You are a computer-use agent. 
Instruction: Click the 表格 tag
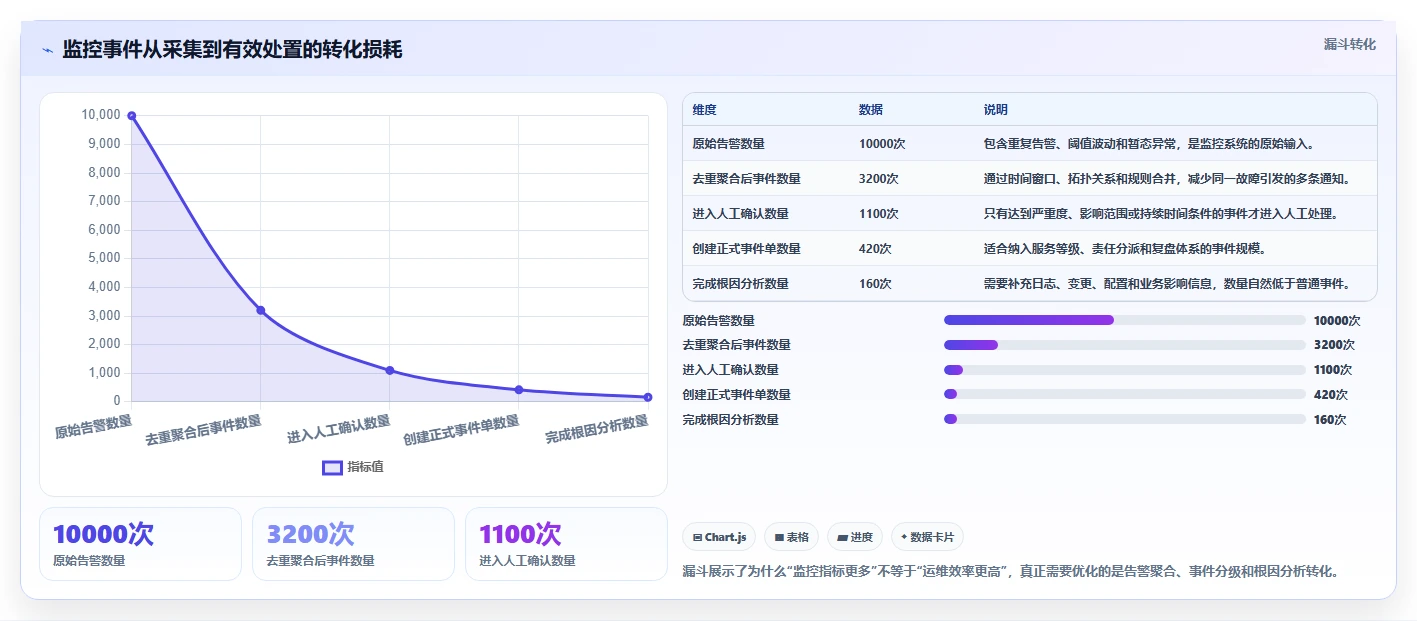pos(791,537)
